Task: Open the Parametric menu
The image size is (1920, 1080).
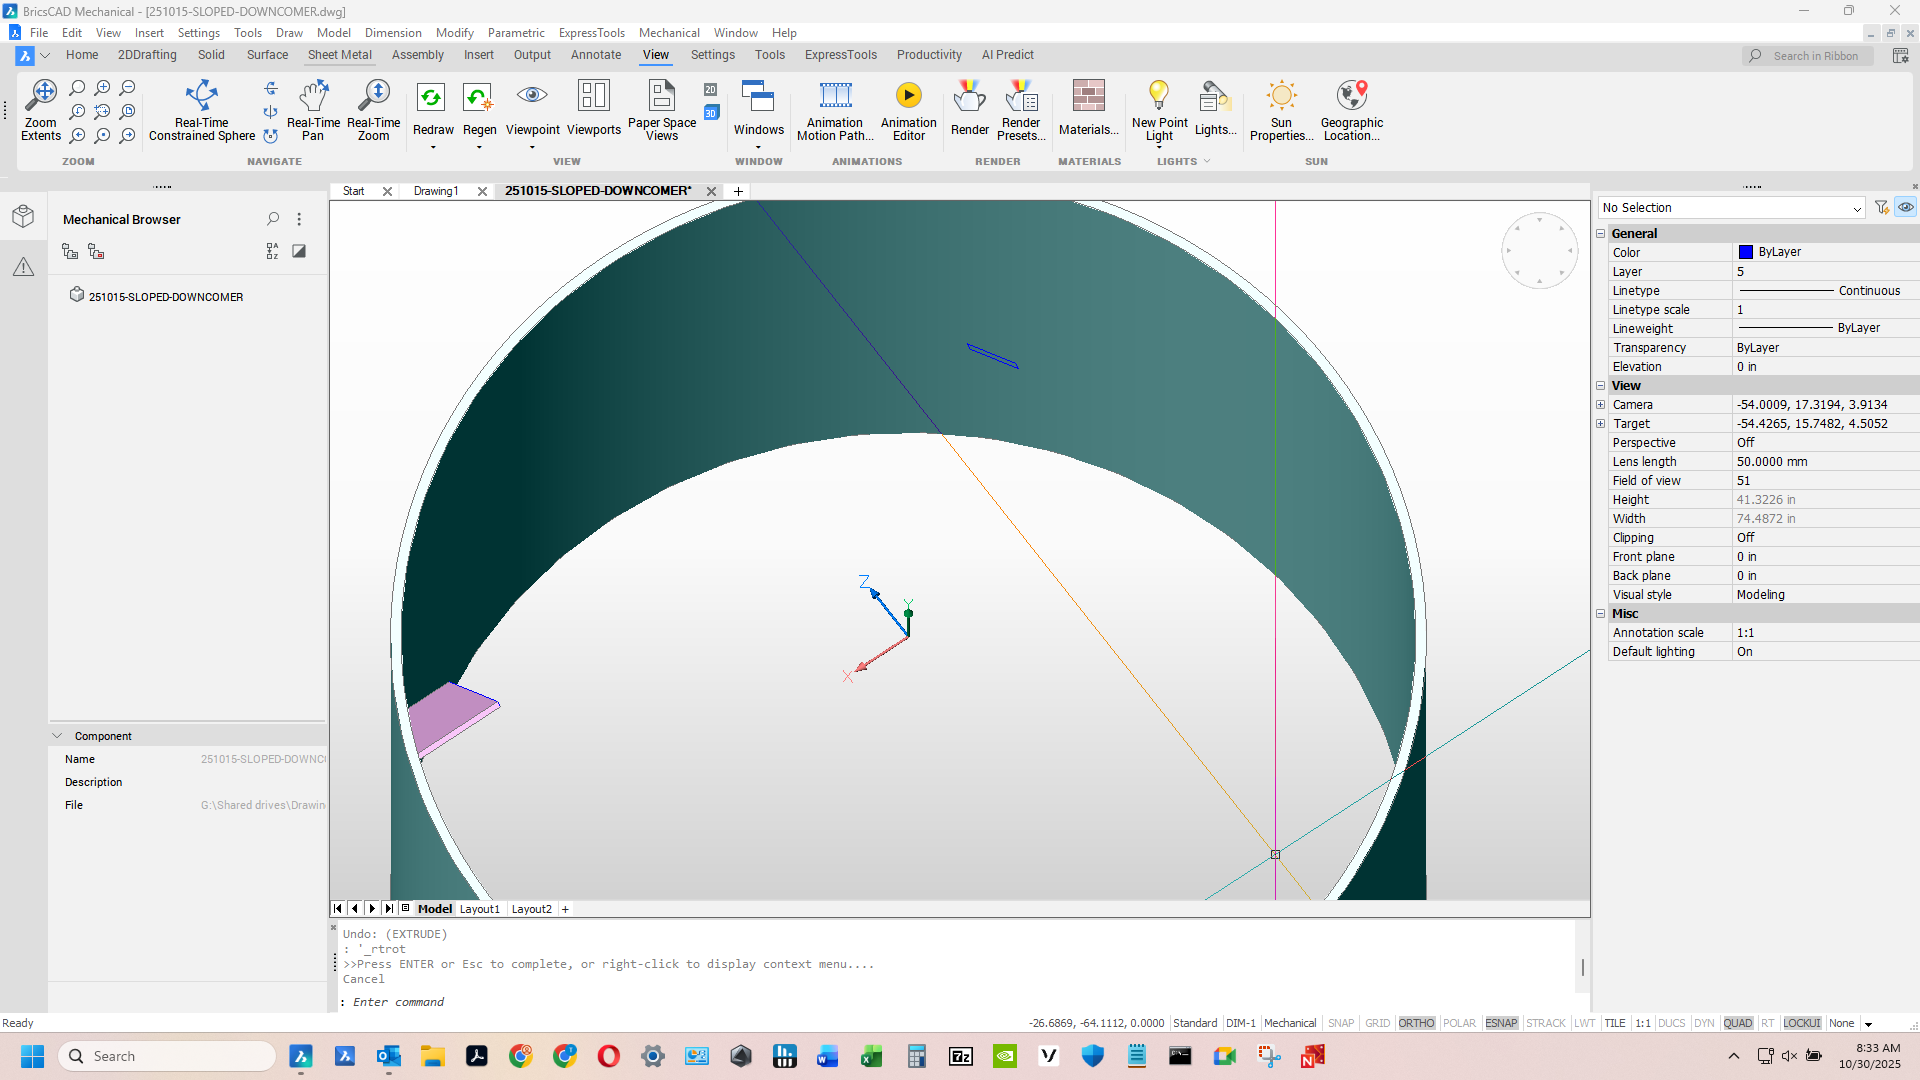Action: pyautogui.click(x=516, y=33)
